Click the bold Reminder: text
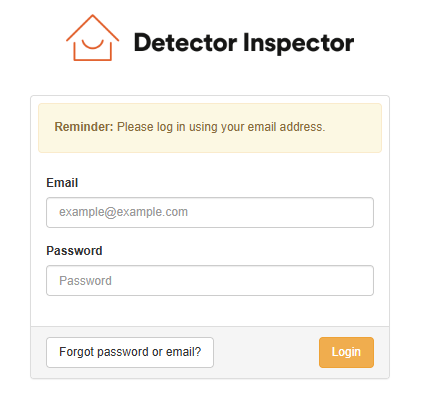The width and height of the screenshot is (424, 405). click(84, 127)
